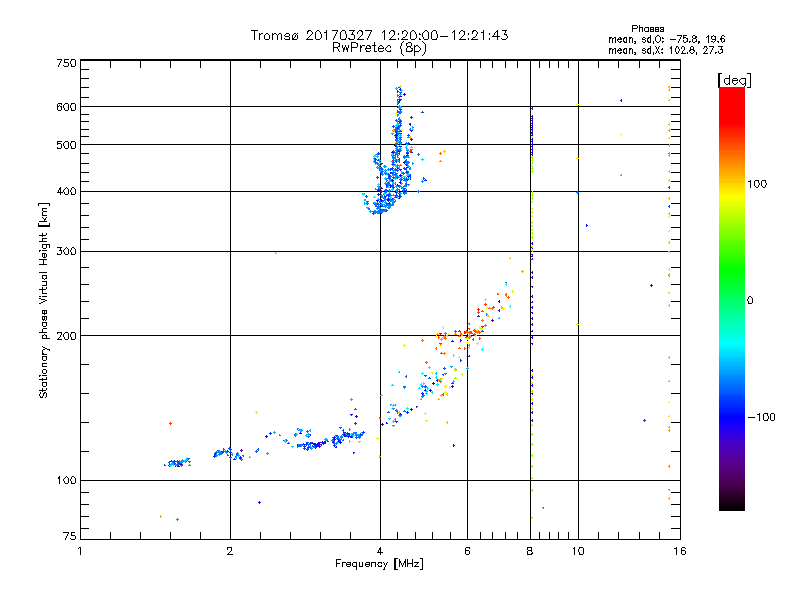Click the x-axis tick label '1'
The height and width of the screenshot is (600, 800).
point(80,551)
